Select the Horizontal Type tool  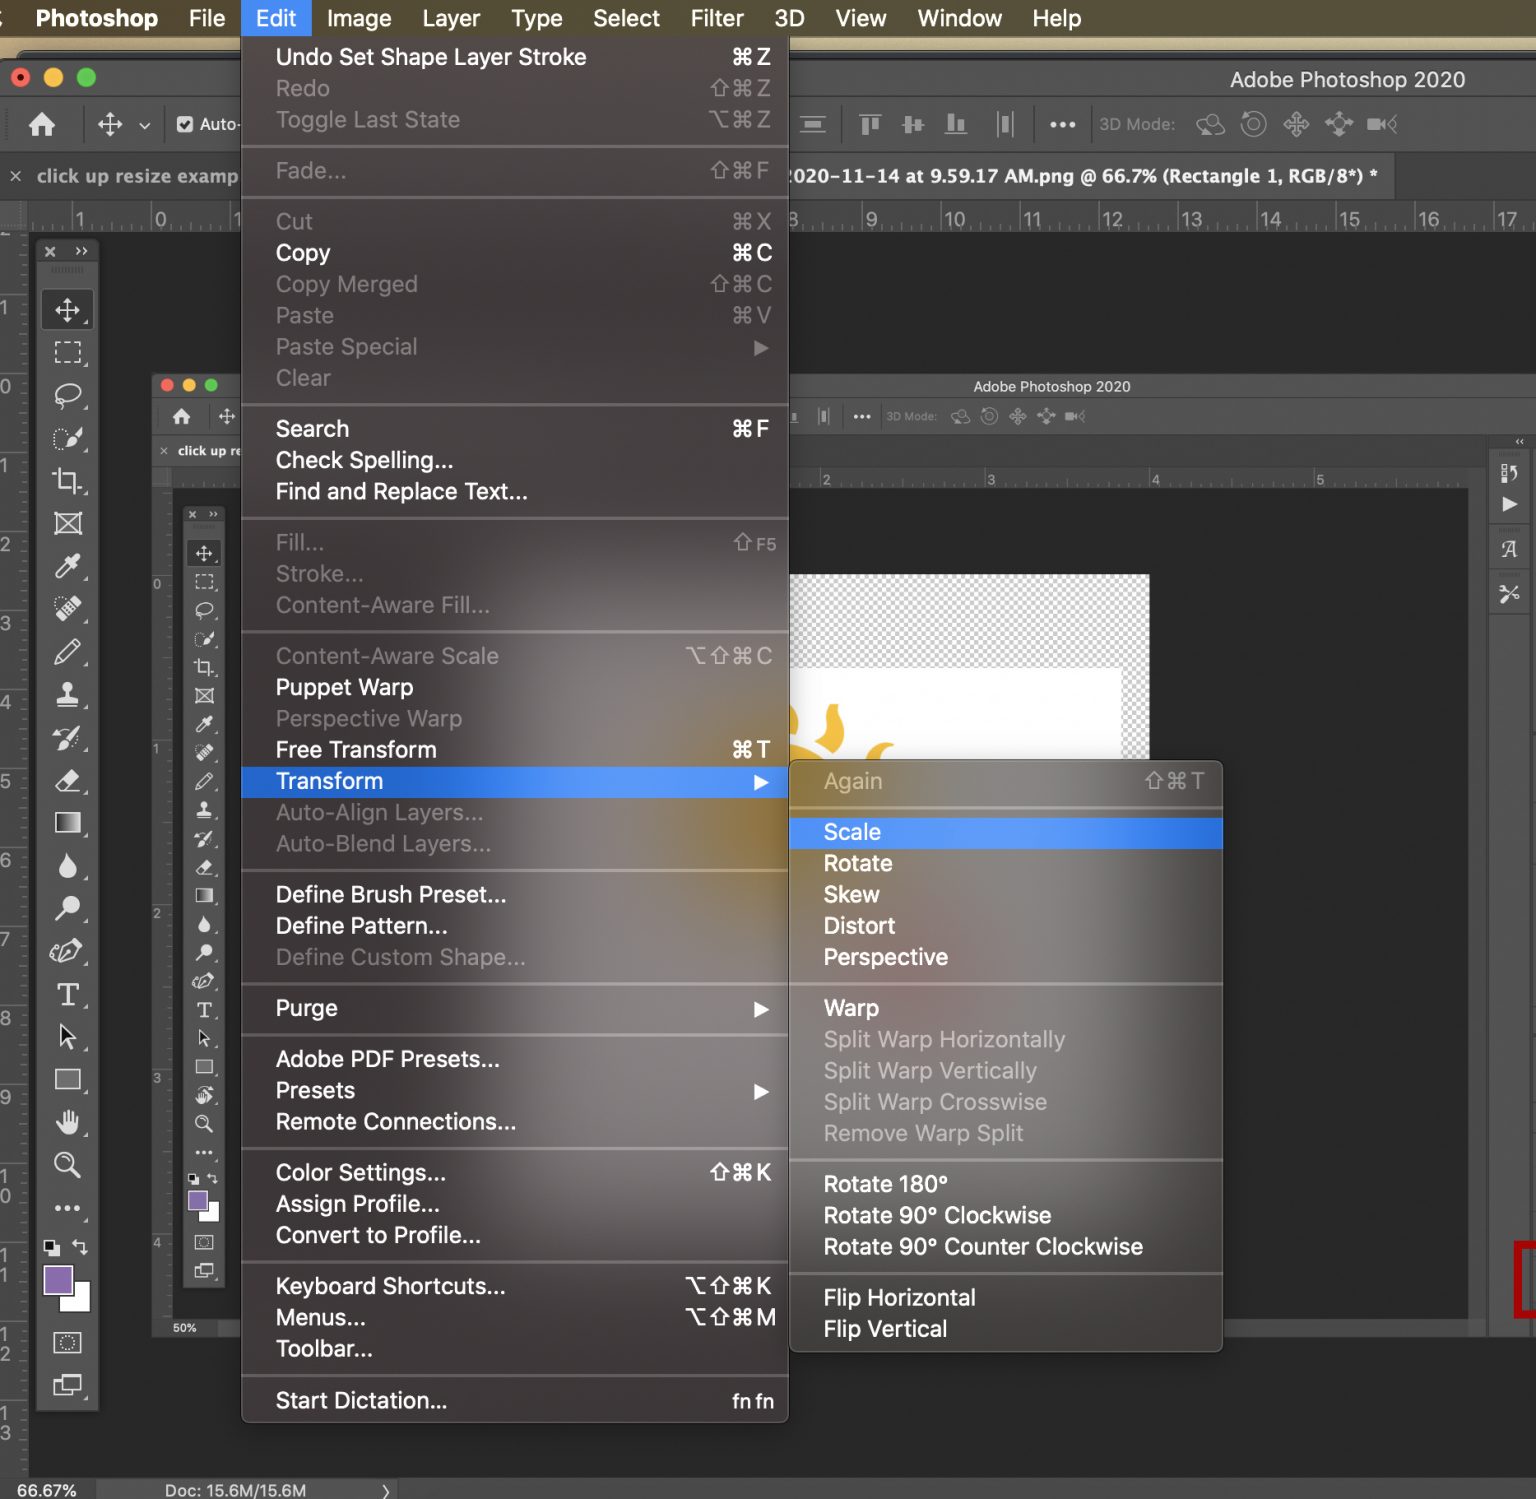[x=68, y=995]
